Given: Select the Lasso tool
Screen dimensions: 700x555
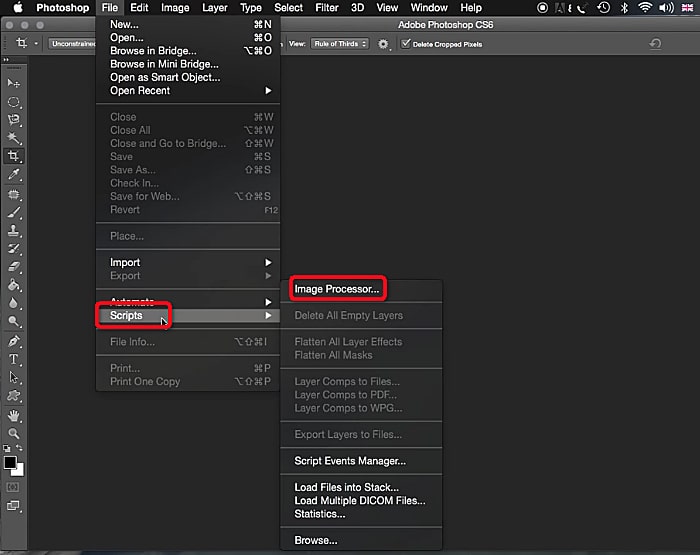Looking at the screenshot, I should point(13,120).
